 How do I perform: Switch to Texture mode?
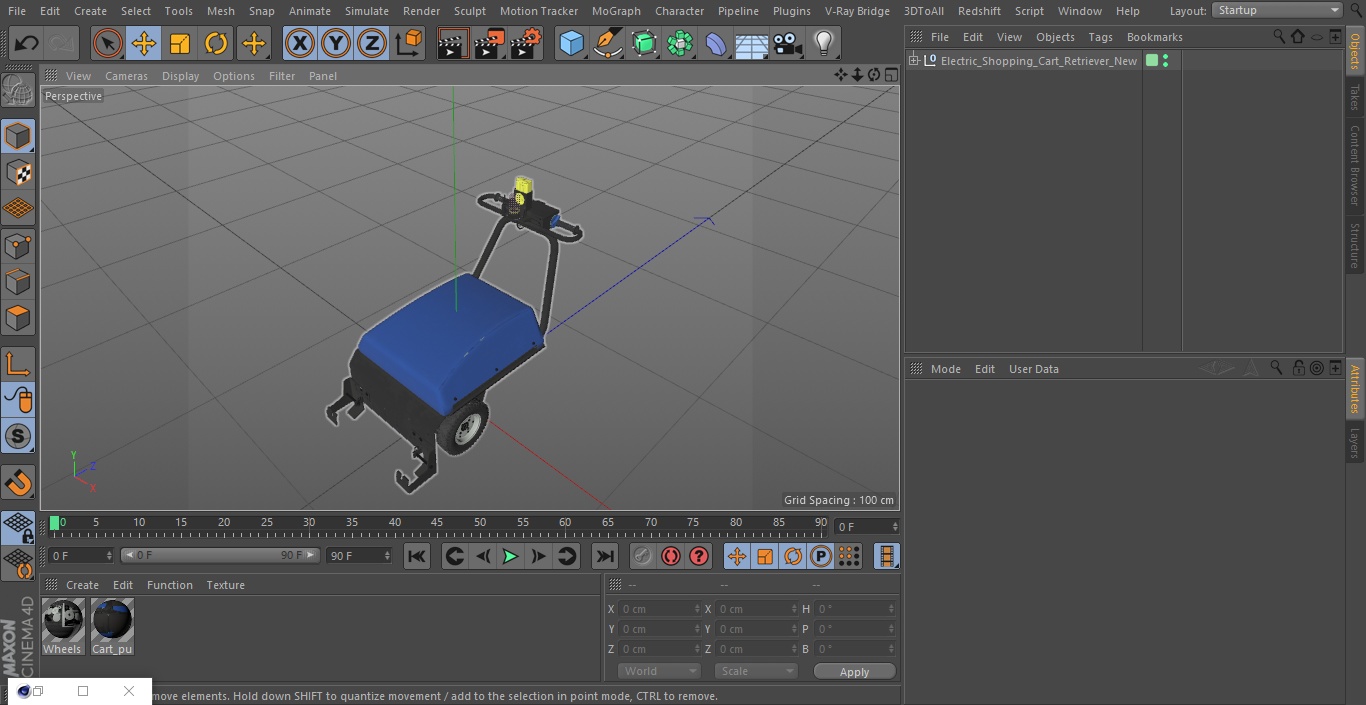click(18, 172)
